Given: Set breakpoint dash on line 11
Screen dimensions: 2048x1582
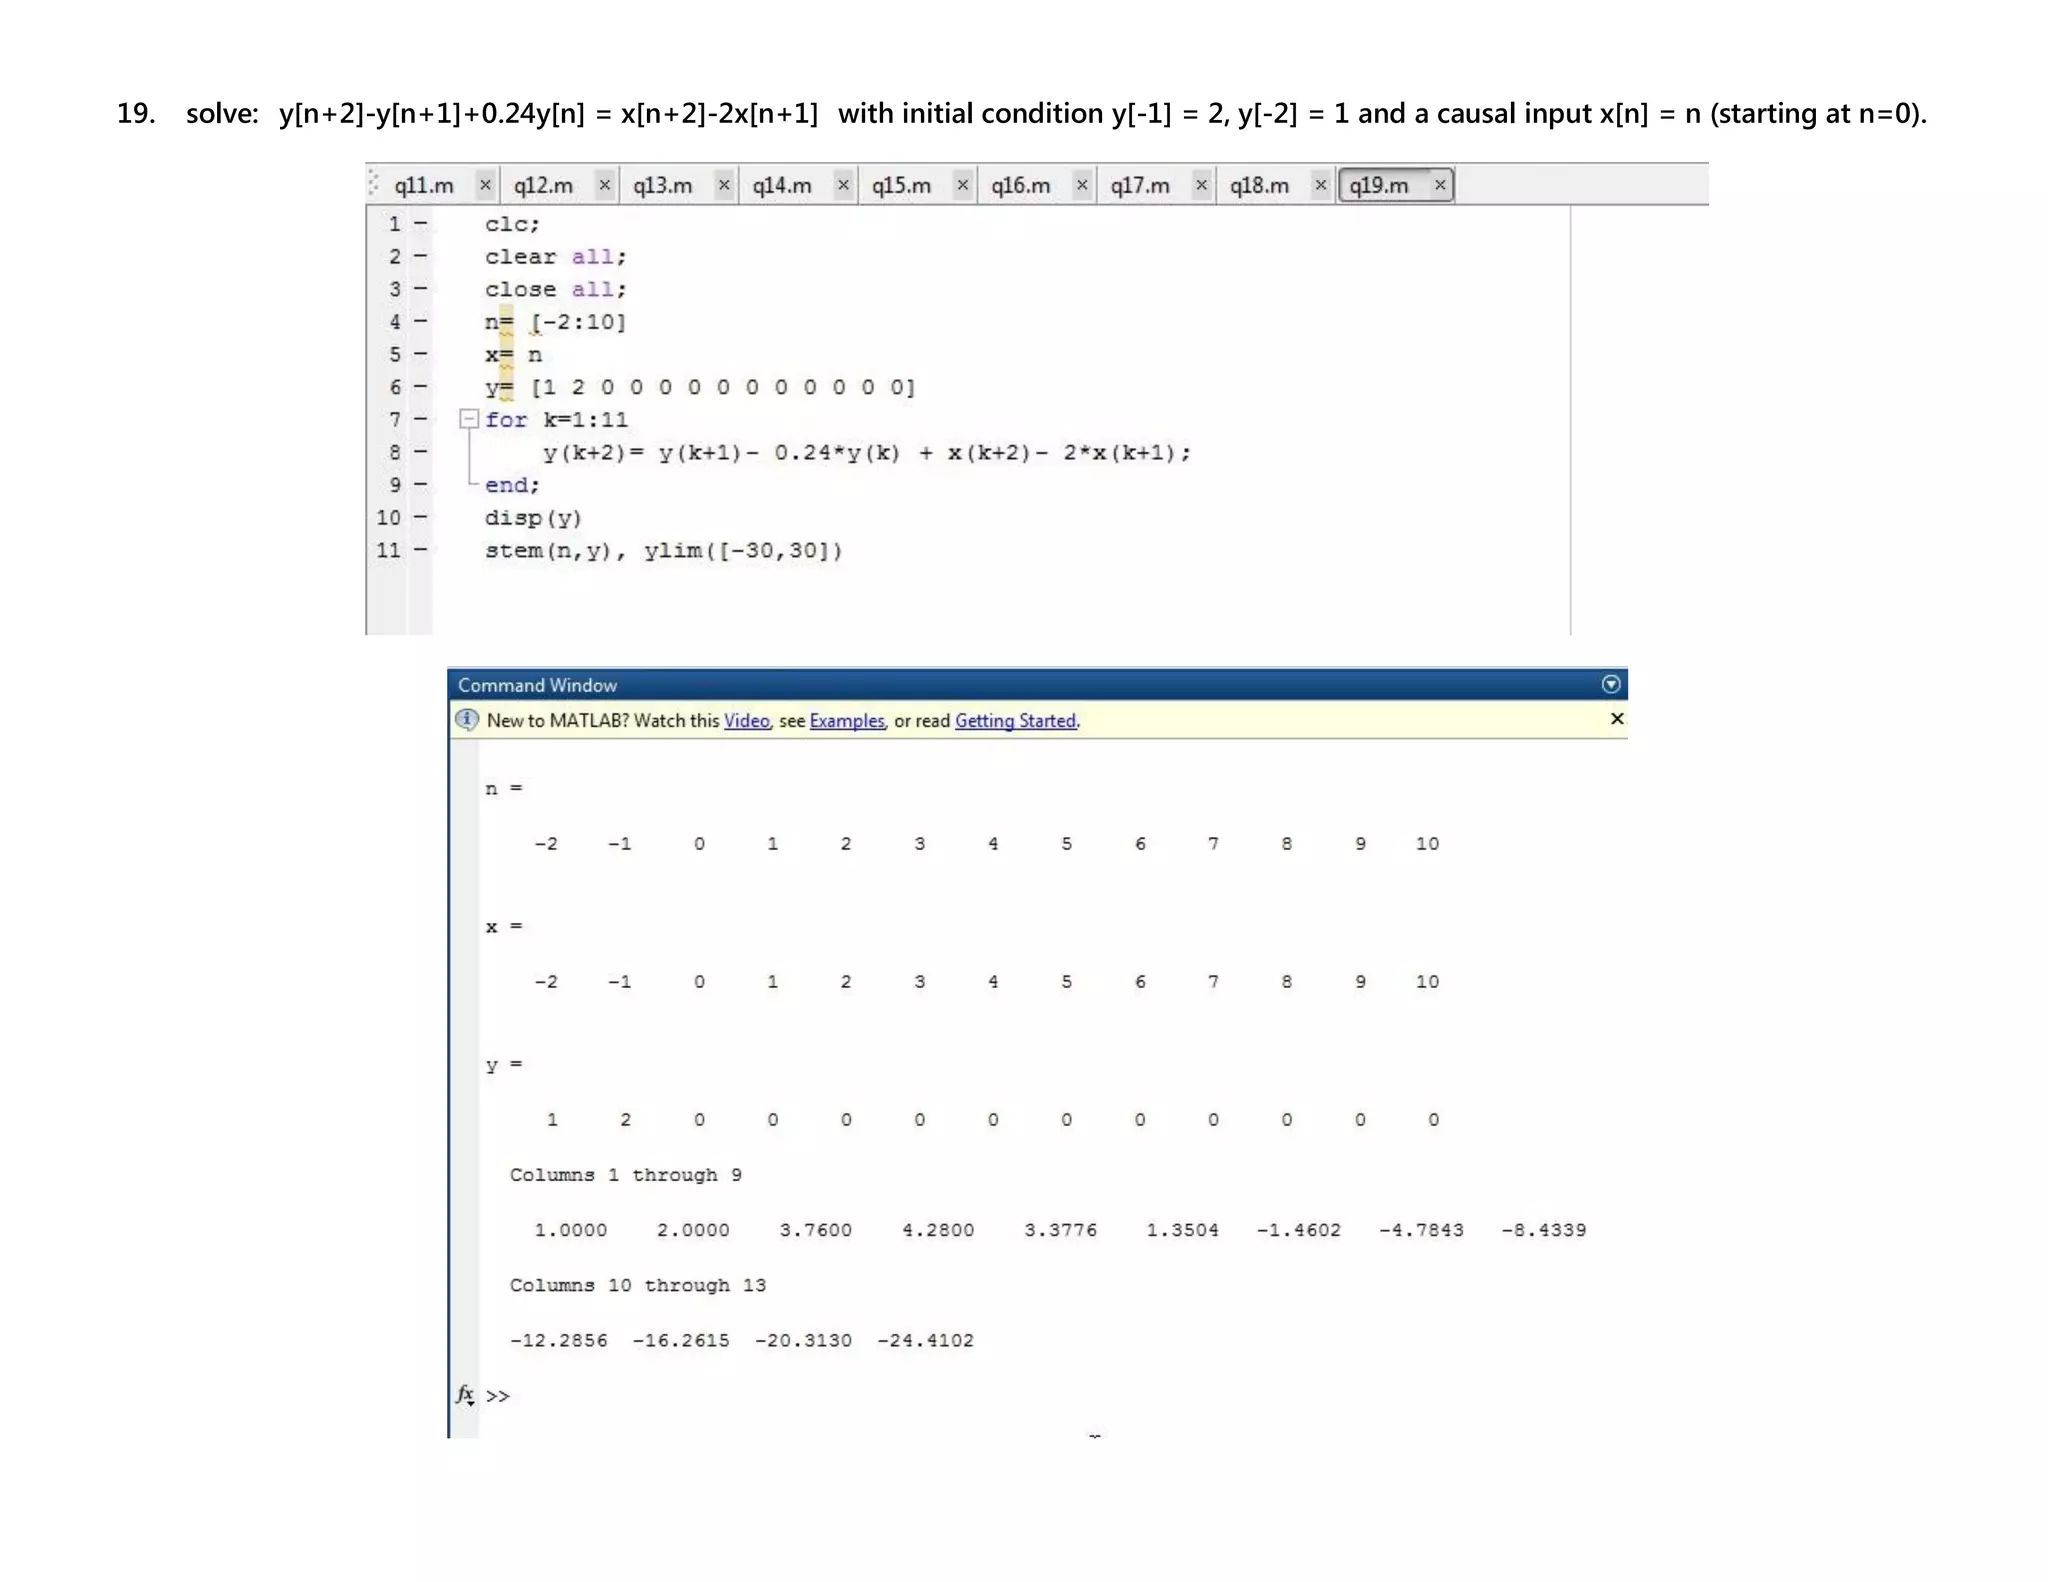Looking at the screenshot, I should (421, 549).
